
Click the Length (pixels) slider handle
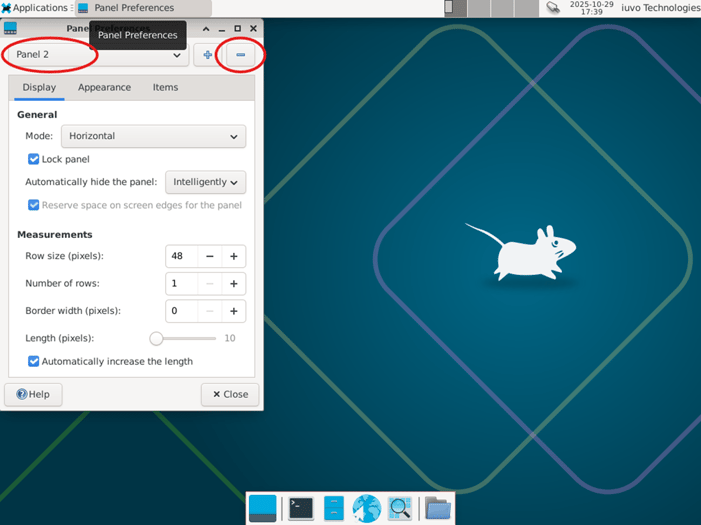156,338
